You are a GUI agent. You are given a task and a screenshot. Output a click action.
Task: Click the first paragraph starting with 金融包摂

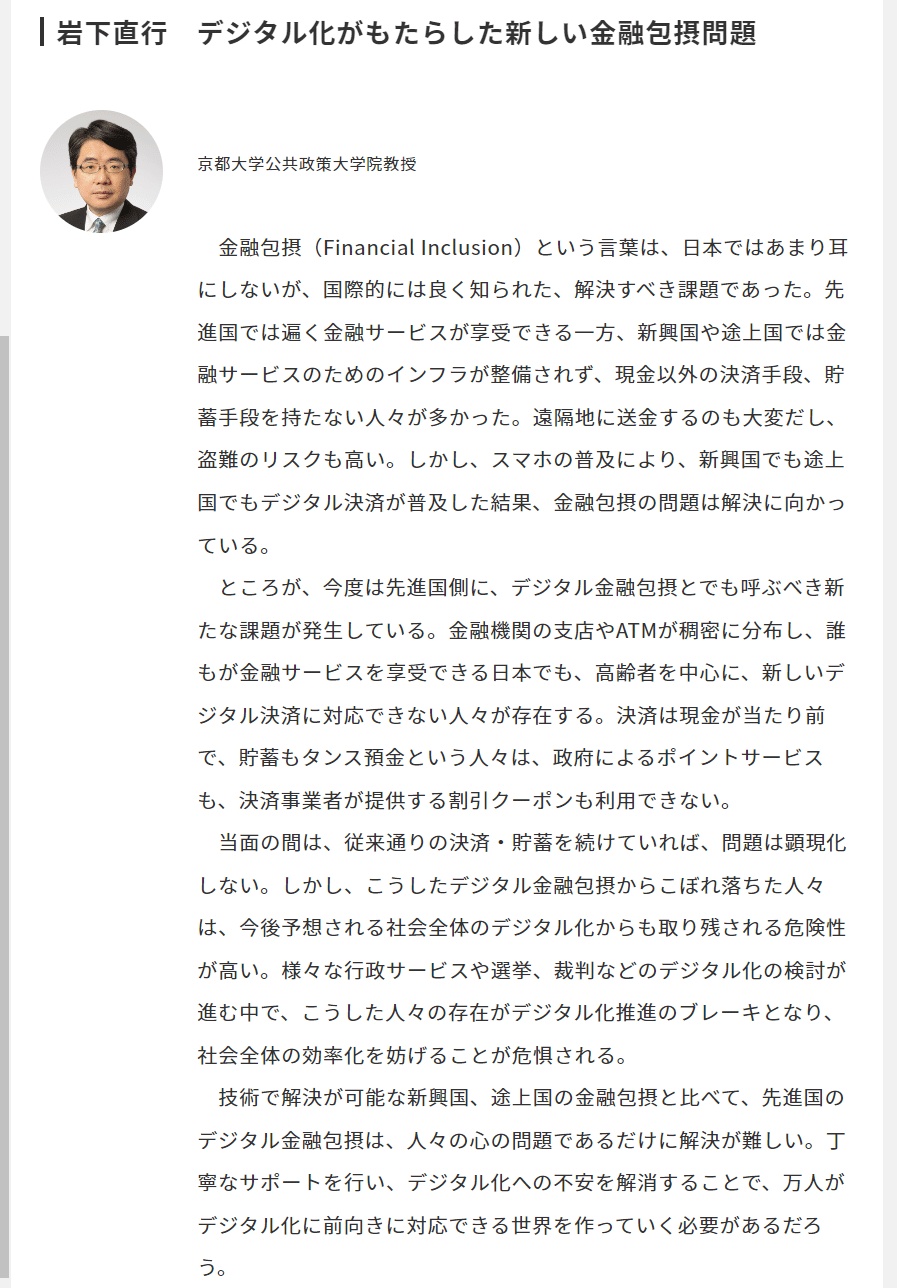click(x=521, y=397)
